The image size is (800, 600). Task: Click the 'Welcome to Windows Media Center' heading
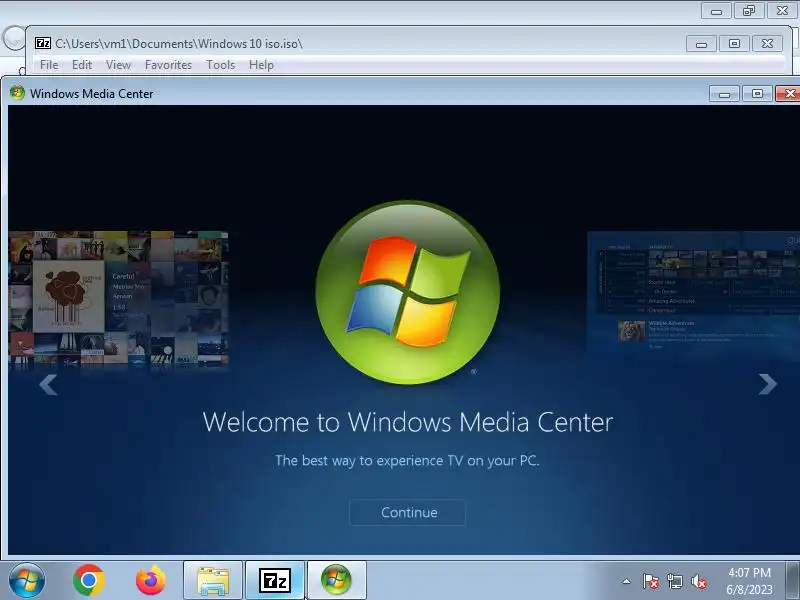click(408, 422)
